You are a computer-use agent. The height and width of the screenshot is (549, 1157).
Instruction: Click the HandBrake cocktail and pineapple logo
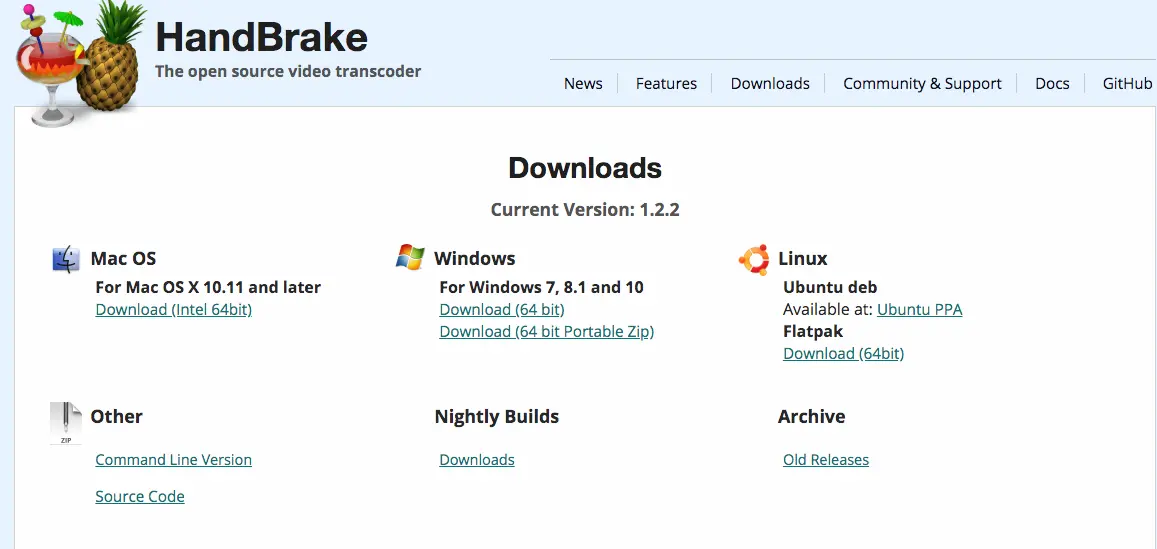click(x=75, y=63)
